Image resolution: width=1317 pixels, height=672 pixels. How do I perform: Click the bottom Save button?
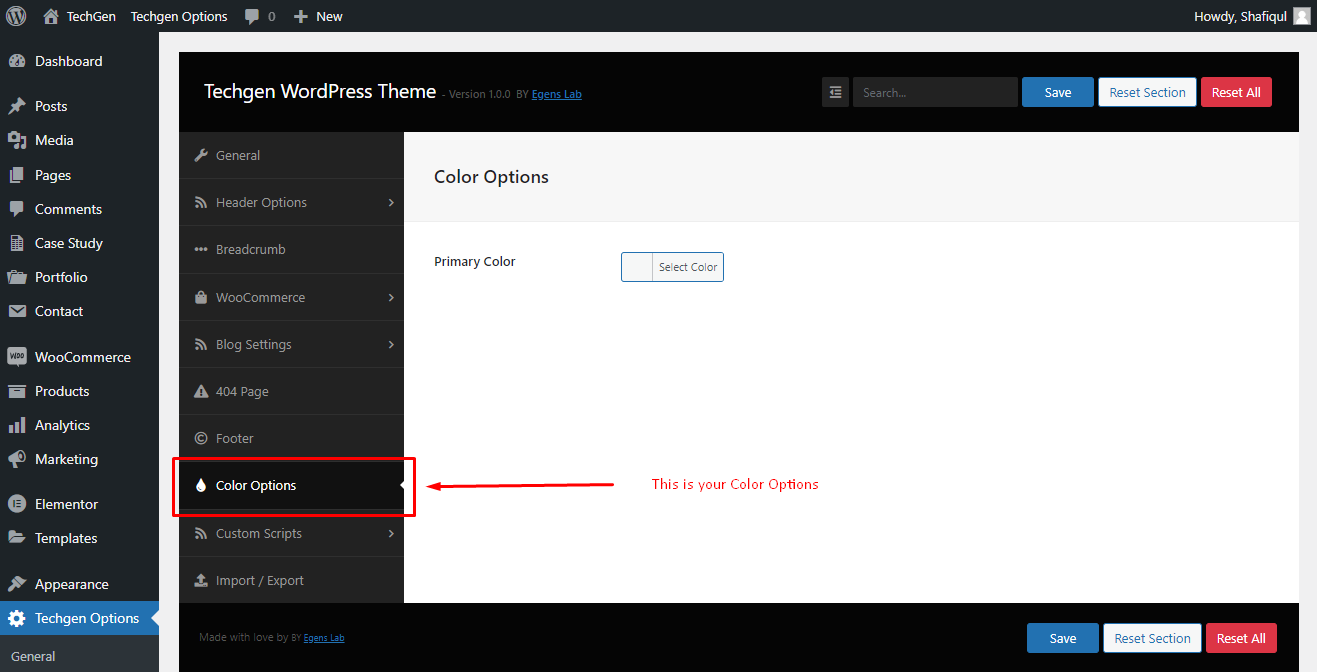click(1063, 638)
